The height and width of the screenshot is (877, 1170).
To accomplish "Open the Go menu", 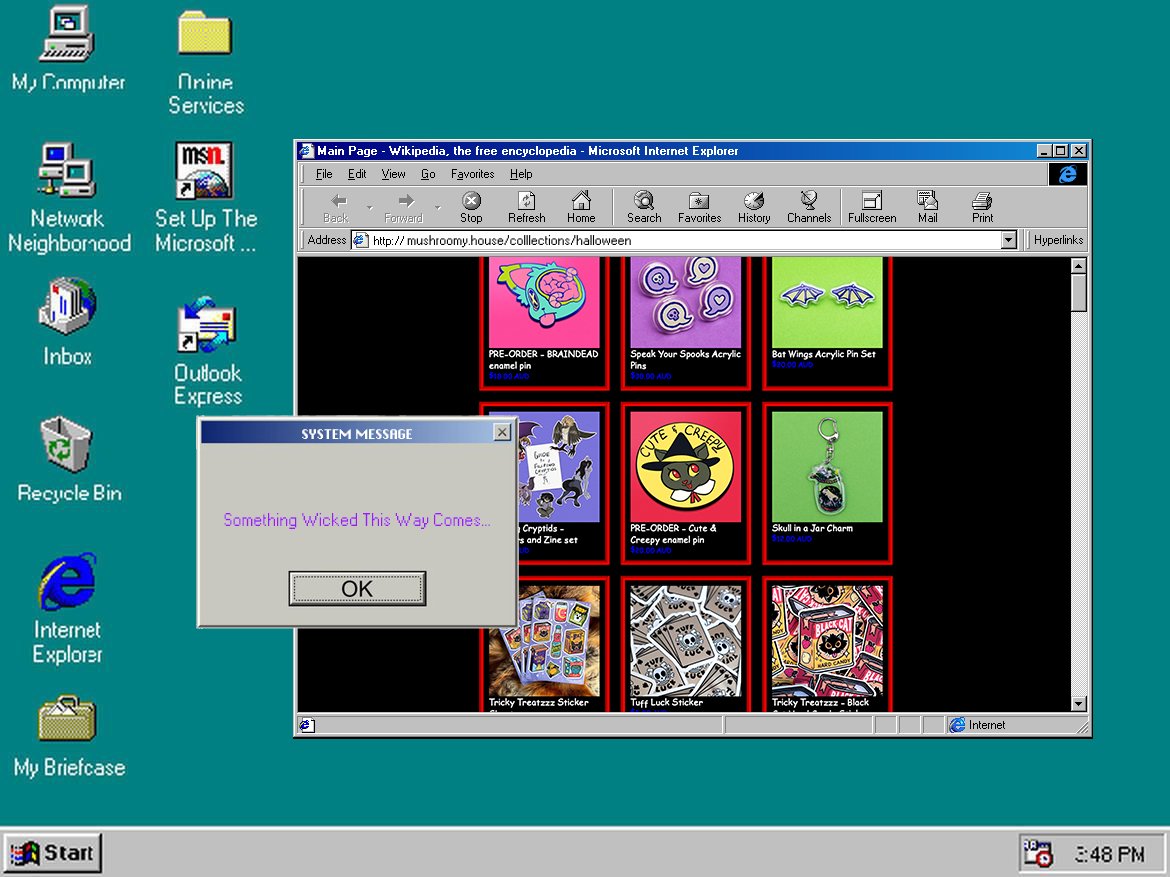I will click(x=428, y=174).
